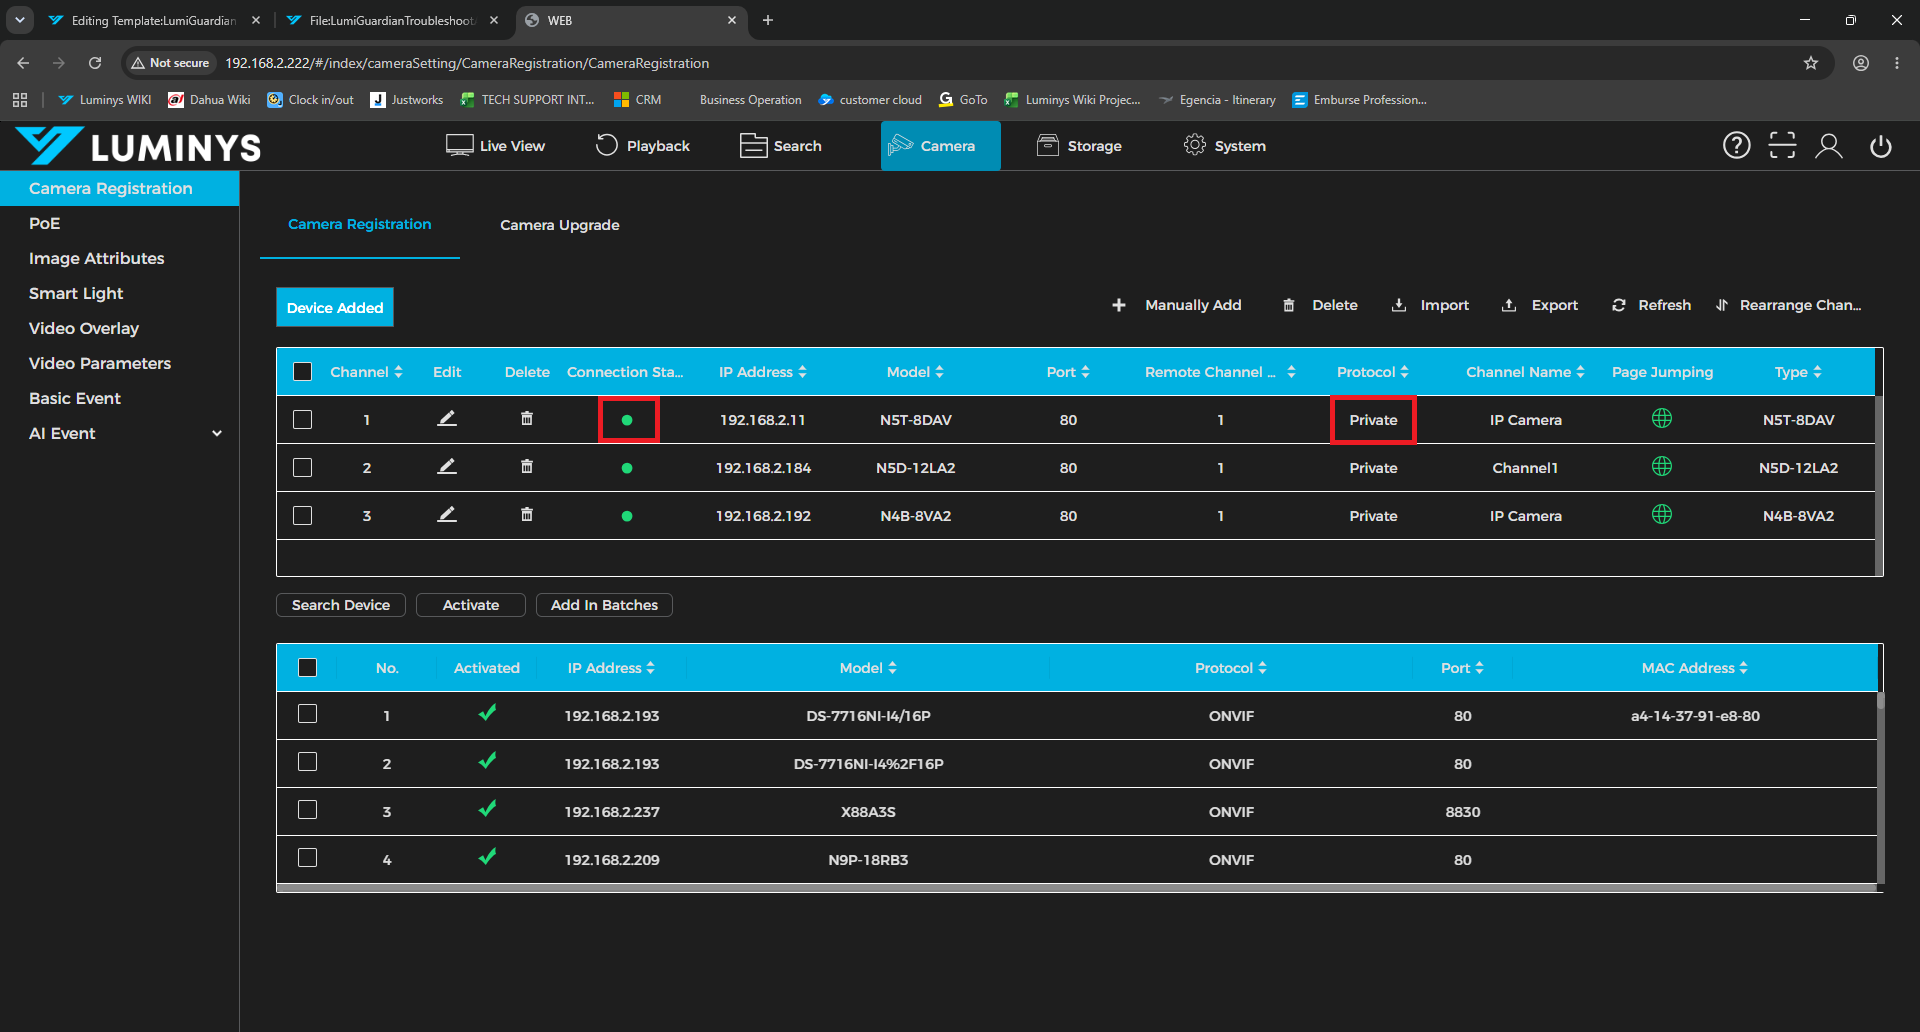Image resolution: width=1920 pixels, height=1032 pixels.
Task: Switch to the Camera Upgrade tab
Action: [x=560, y=225]
